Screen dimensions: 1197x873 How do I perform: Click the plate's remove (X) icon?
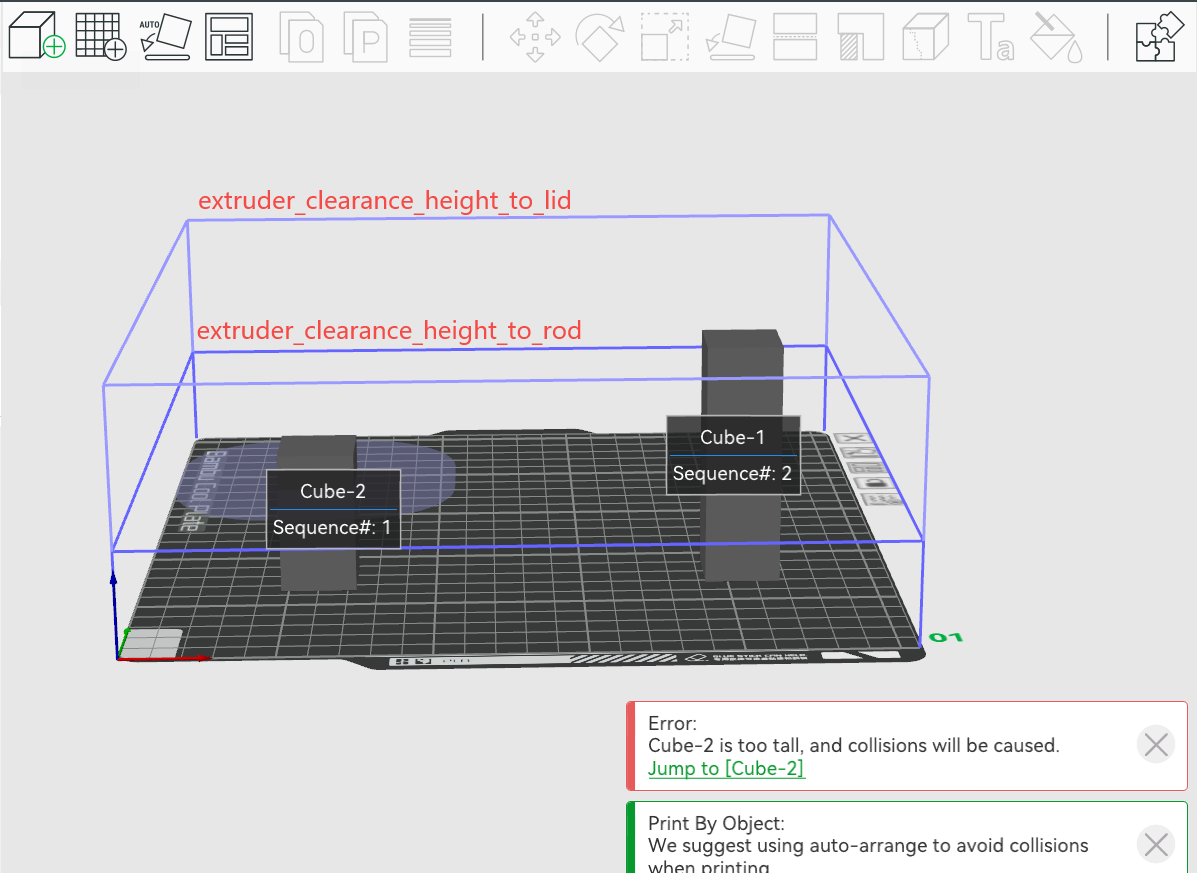853,439
